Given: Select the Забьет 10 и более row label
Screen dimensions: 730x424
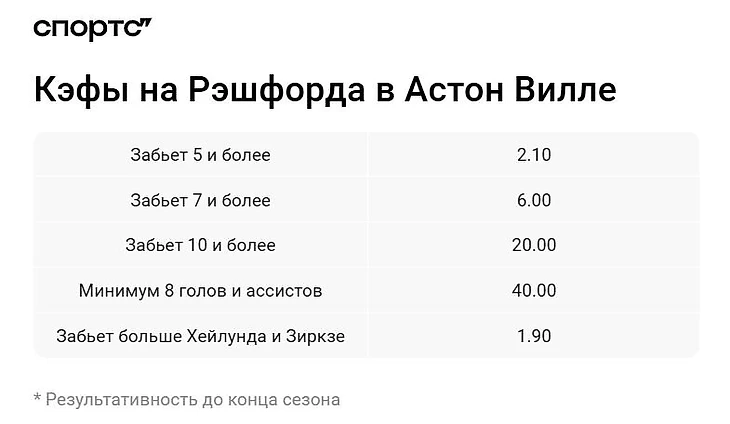Looking at the screenshot, I should click(200, 245).
